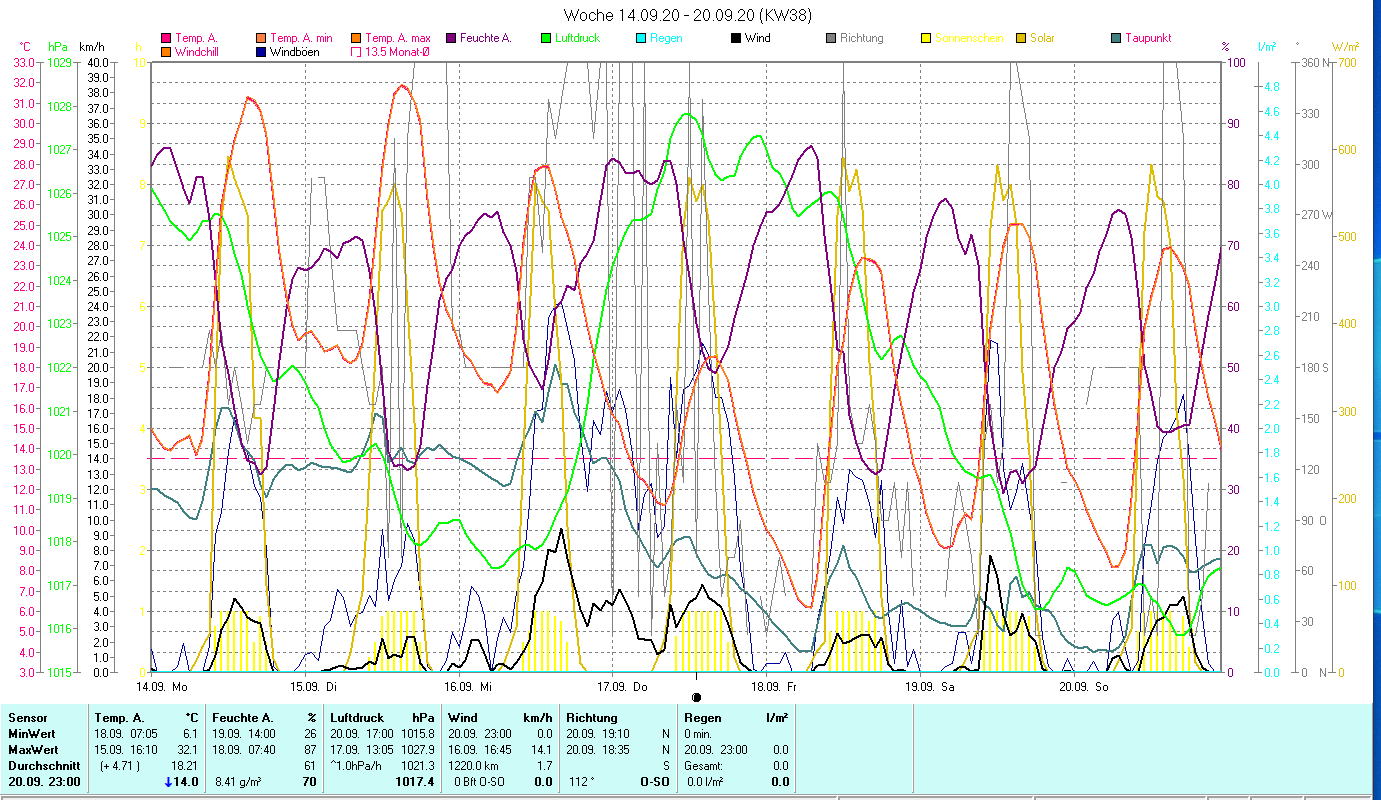Click the '0 Bft O-SO' wind strength value

pos(481,781)
